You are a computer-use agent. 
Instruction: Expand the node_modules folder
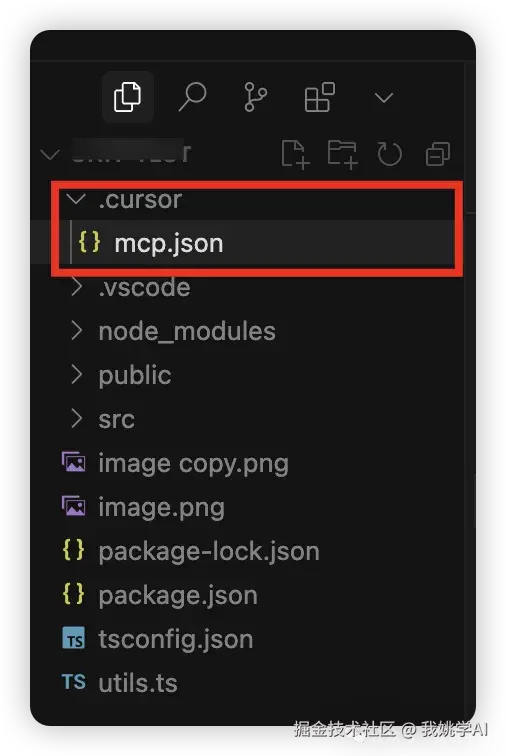pos(77,331)
